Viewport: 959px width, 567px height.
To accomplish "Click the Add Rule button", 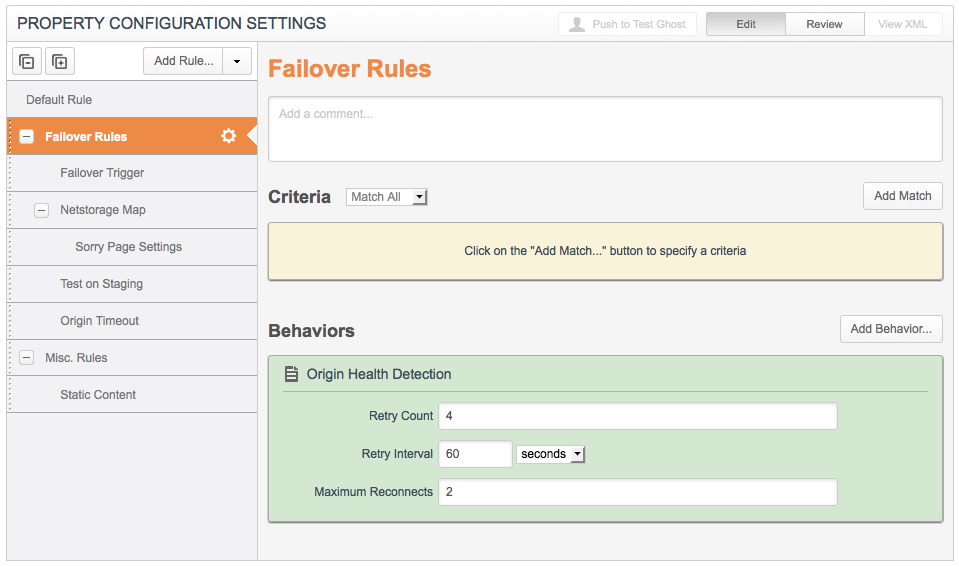I will coord(183,61).
